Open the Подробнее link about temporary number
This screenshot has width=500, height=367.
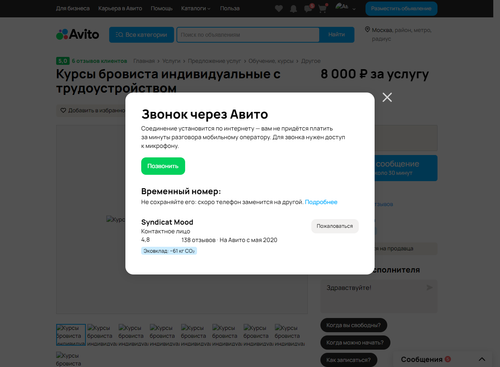(321, 202)
